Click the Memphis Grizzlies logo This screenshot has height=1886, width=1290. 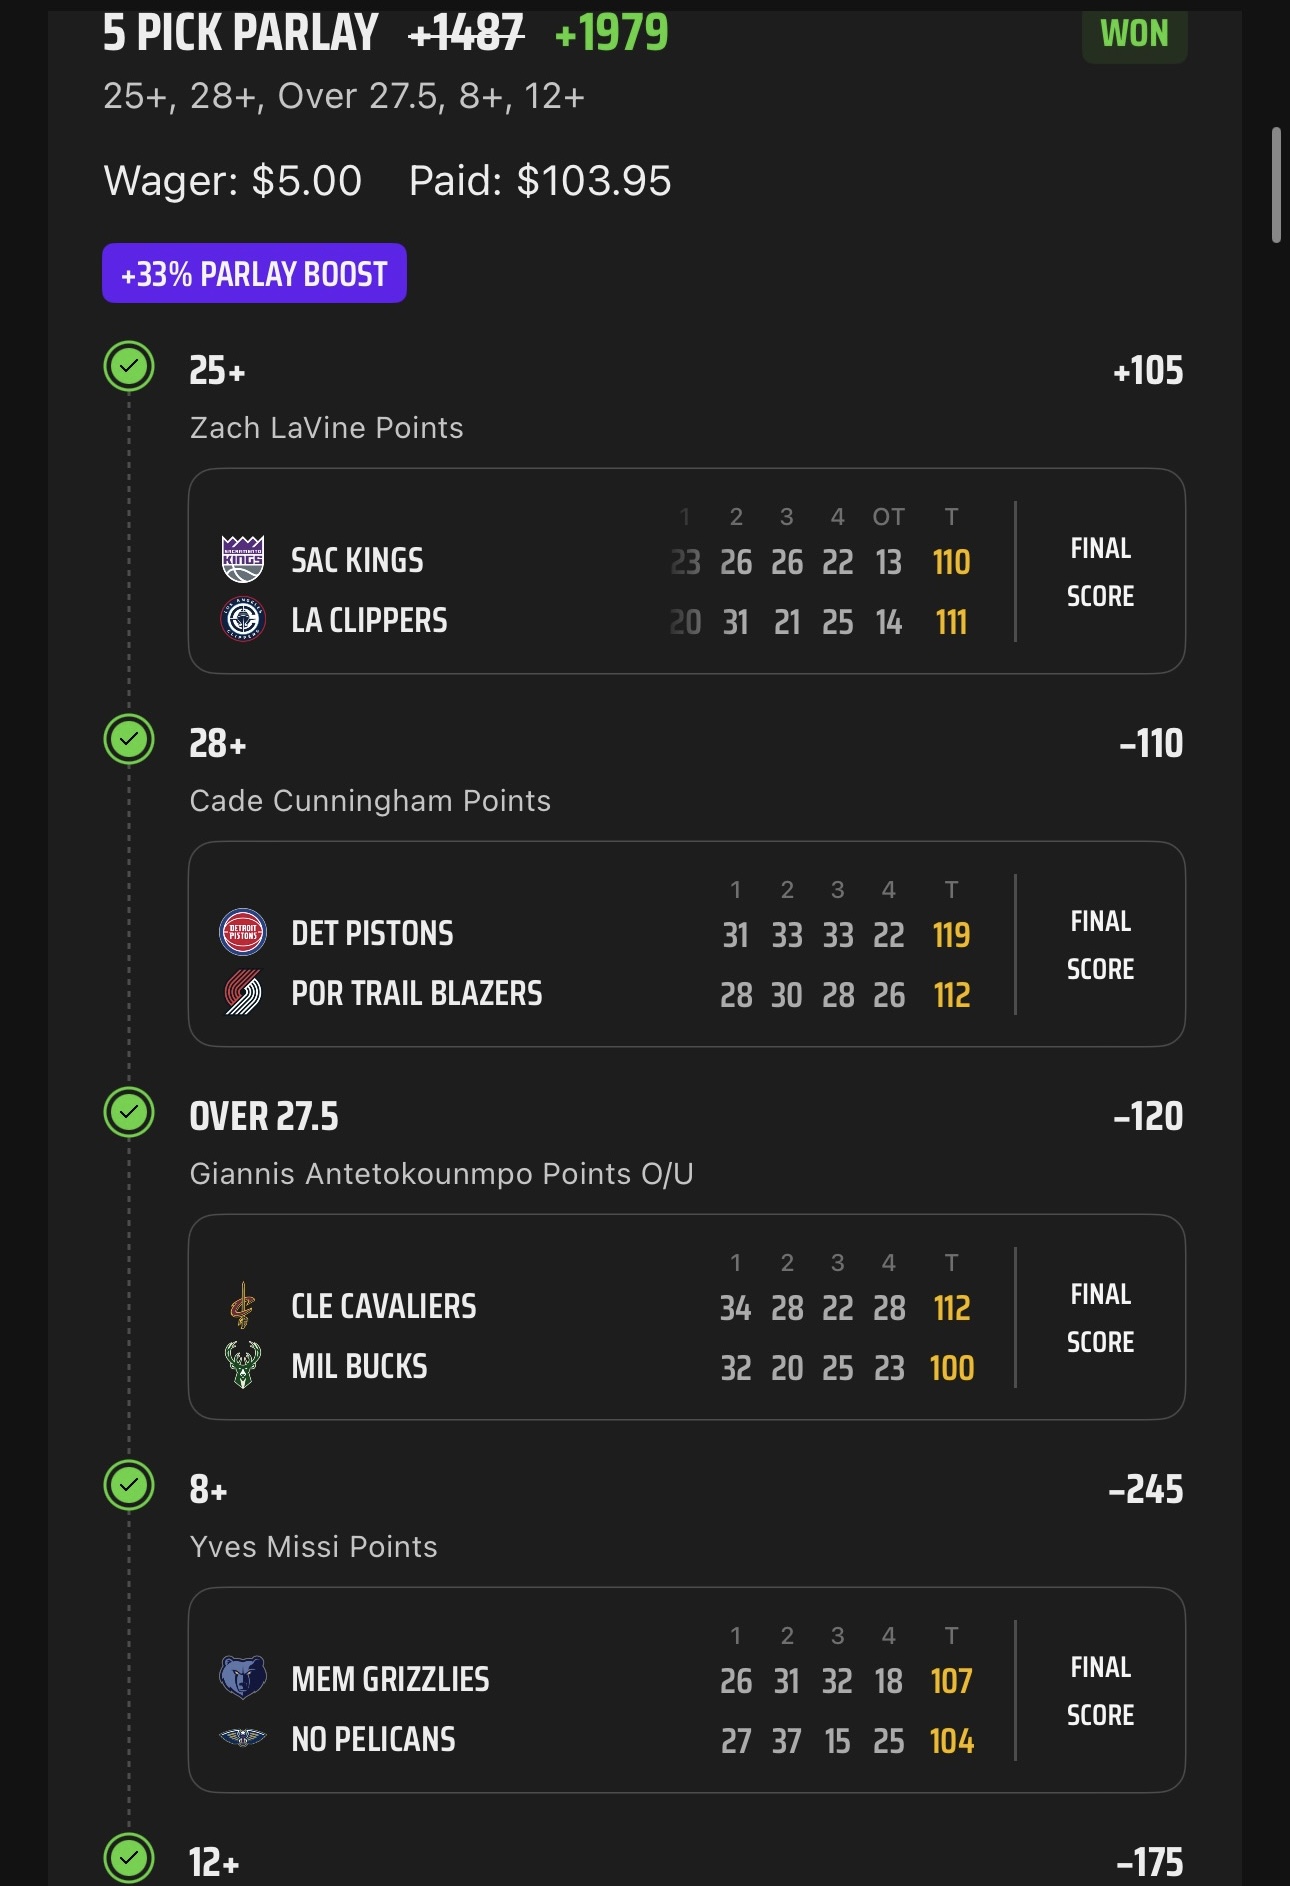242,1678
